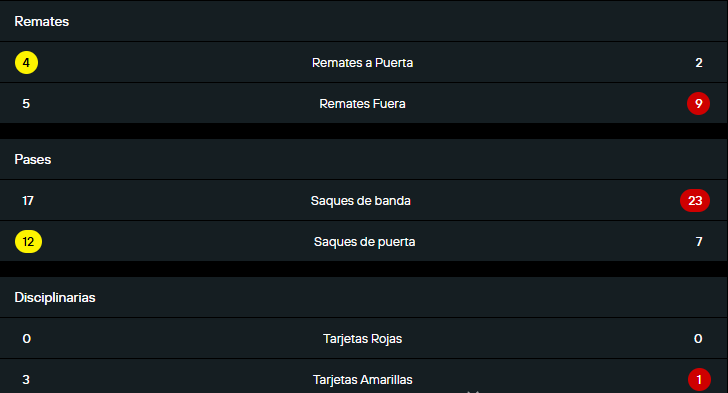Image resolution: width=728 pixels, height=393 pixels.
Task: Click the value 17 for Saques de banda
Action: point(28,201)
